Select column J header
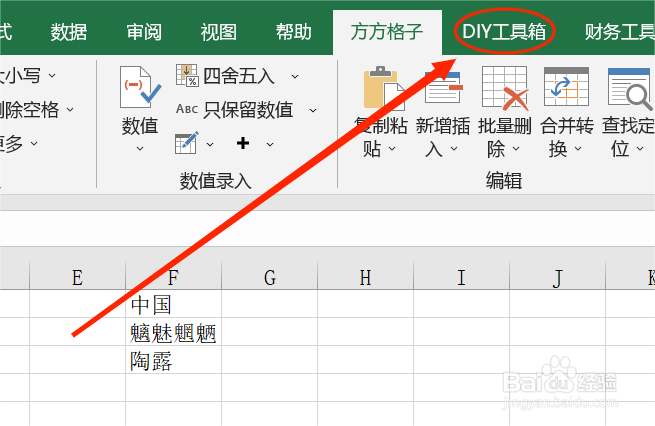This screenshot has width=655, height=426. 557,276
